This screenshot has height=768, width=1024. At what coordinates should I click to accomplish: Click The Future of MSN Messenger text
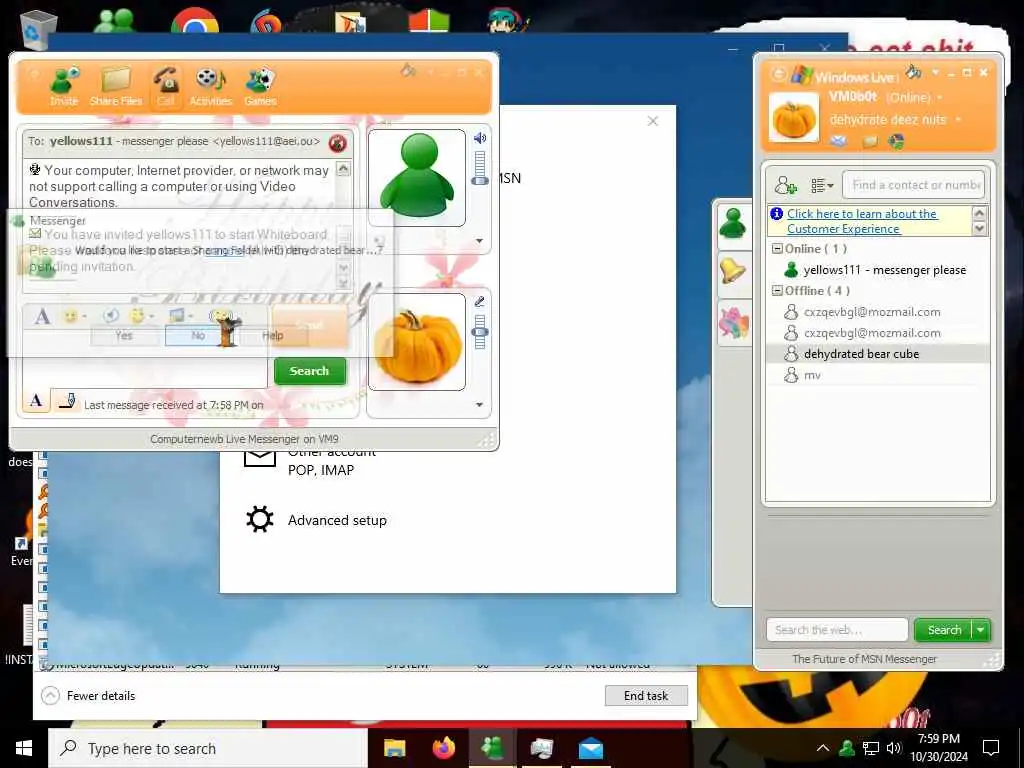[x=864, y=659]
